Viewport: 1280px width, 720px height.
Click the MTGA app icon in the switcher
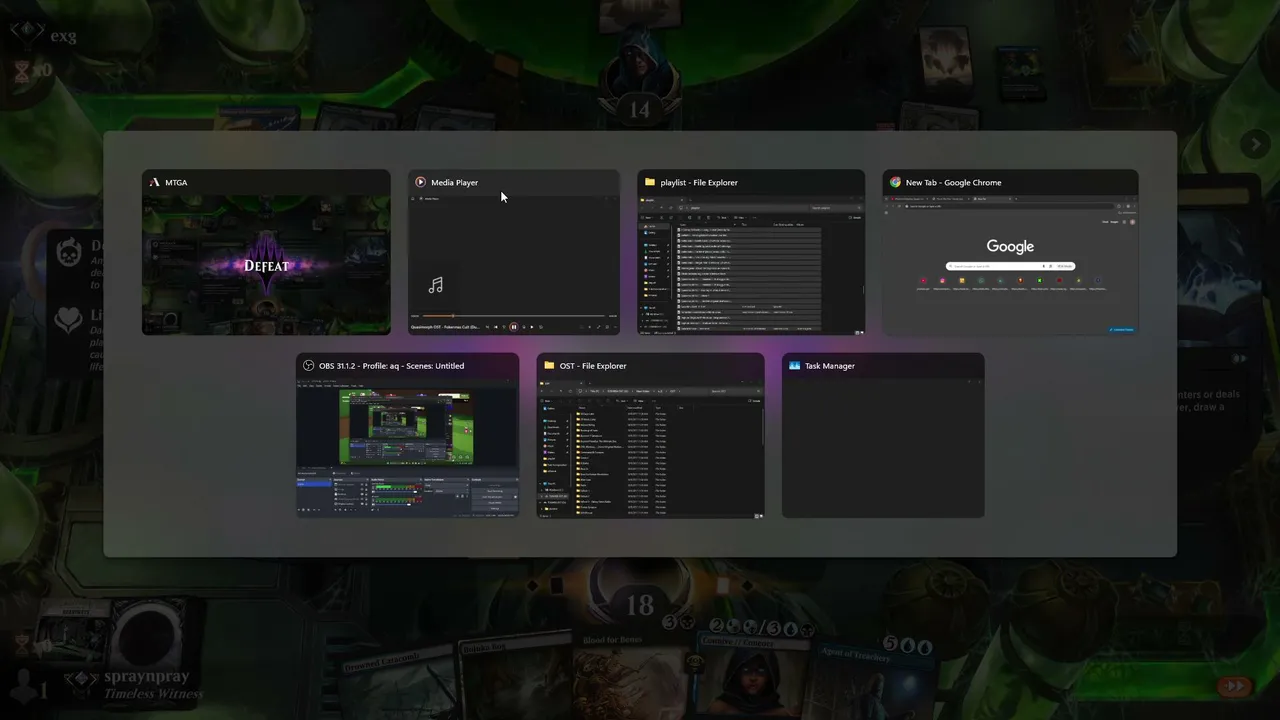pyautogui.click(x=154, y=182)
